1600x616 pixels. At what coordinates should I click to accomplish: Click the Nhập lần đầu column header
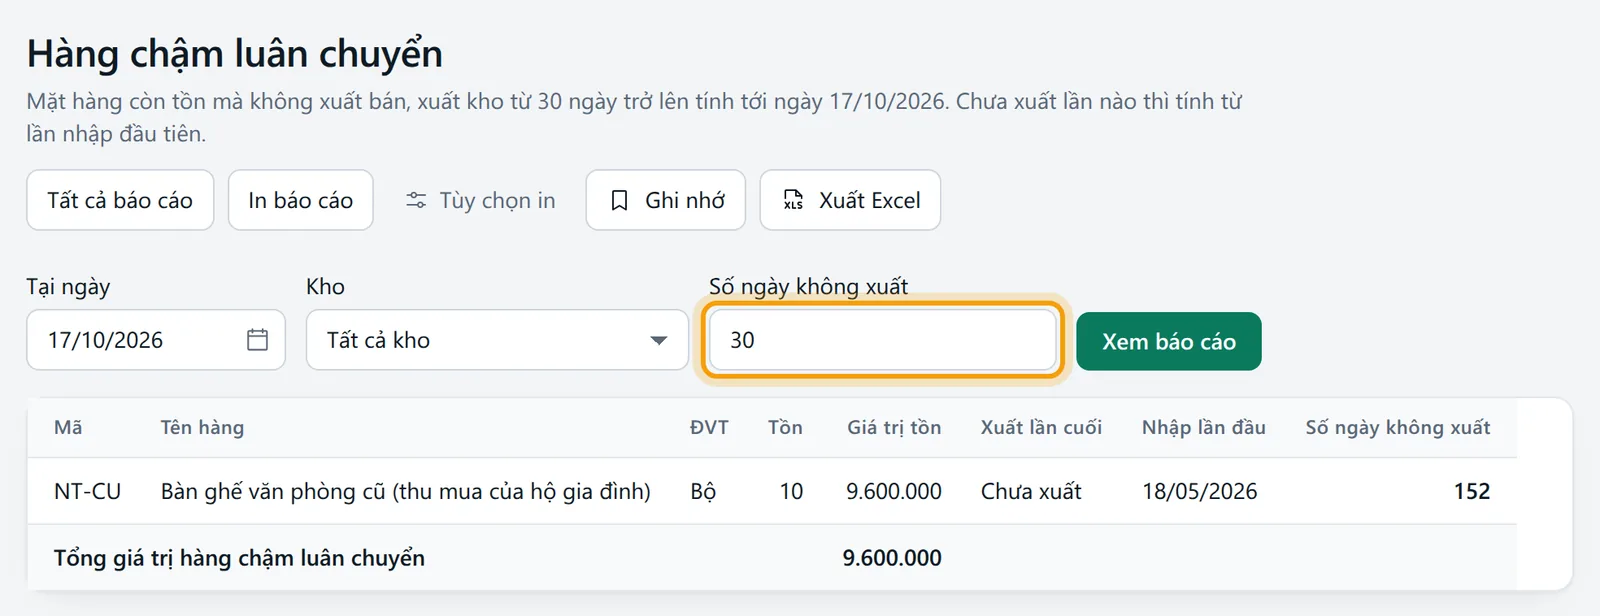[1204, 427]
